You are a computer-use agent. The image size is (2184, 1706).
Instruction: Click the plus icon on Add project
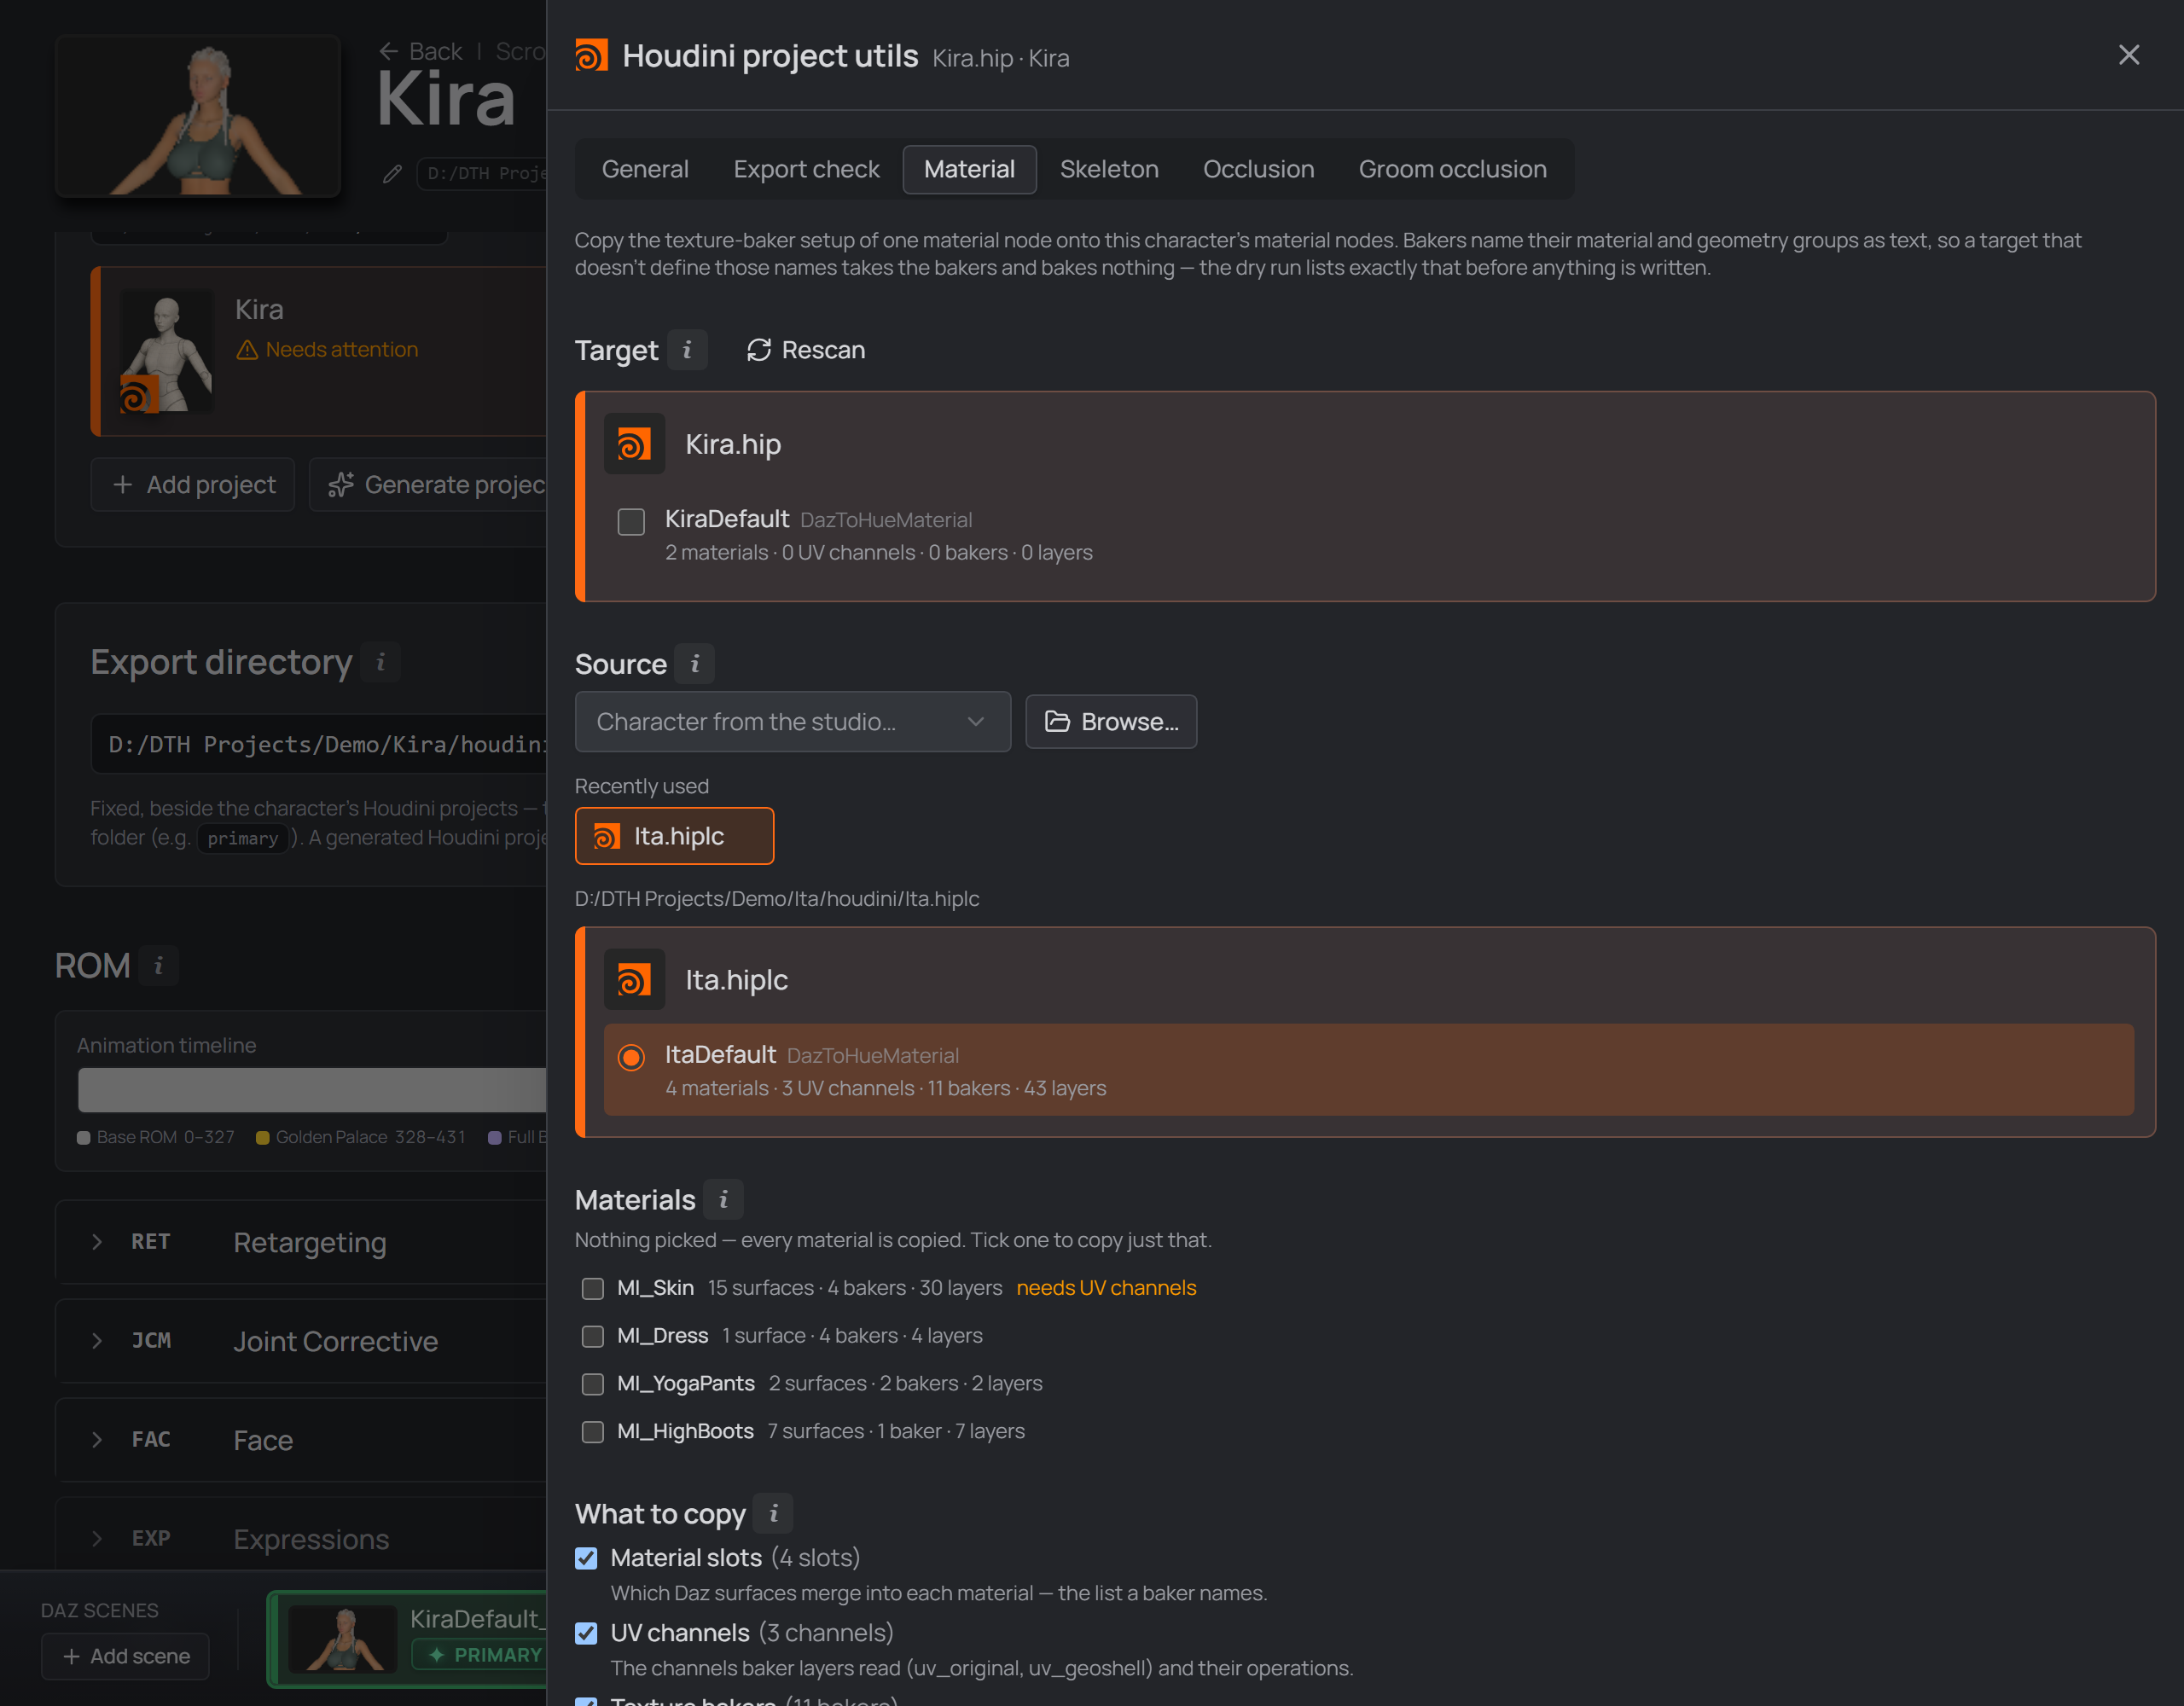tap(122, 485)
